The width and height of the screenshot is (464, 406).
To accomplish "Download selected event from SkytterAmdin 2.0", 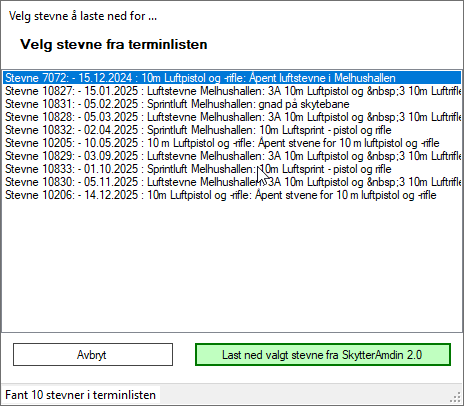I will pos(323,355).
